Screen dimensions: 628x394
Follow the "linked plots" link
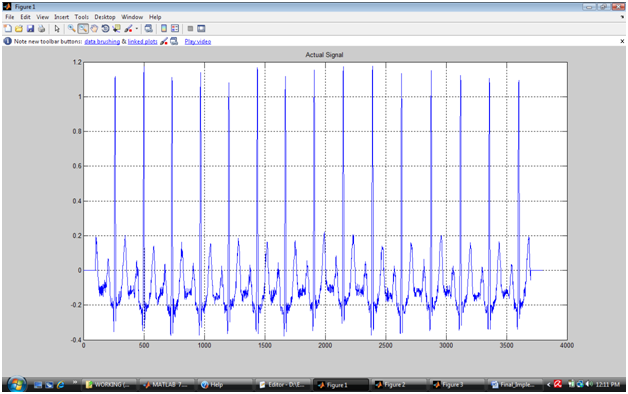[x=143, y=41]
